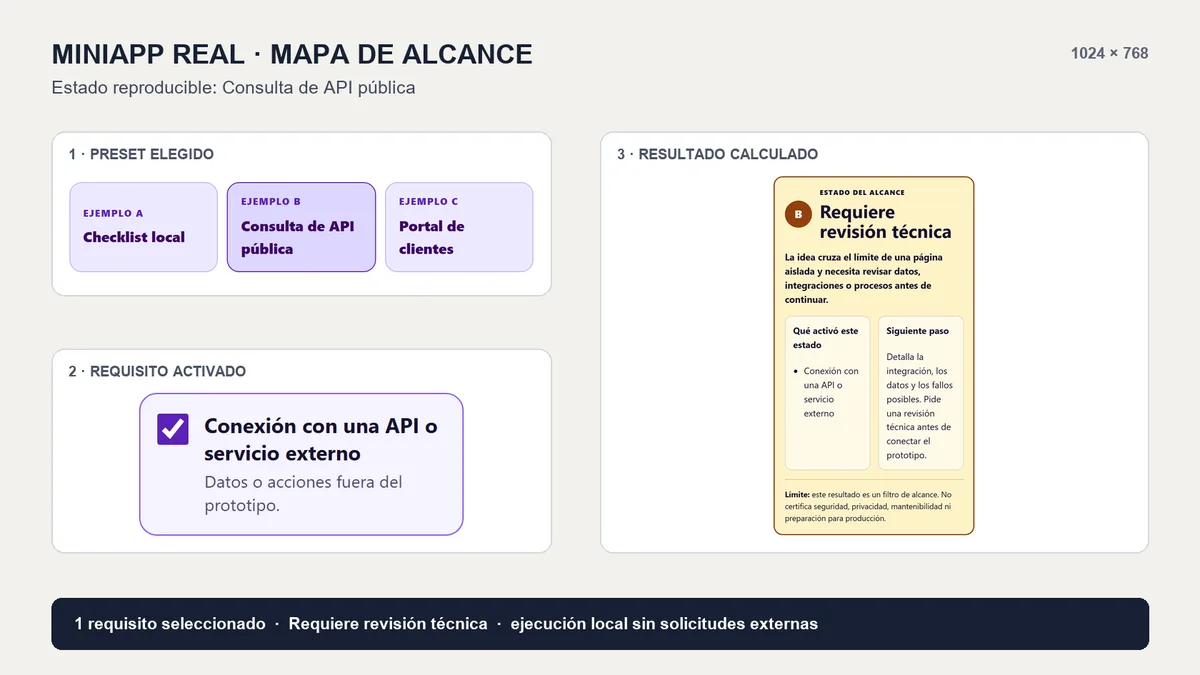Image resolution: width=1200 pixels, height=675 pixels.
Task: Click the Límite disclaimer note
Action: click(x=869, y=507)
